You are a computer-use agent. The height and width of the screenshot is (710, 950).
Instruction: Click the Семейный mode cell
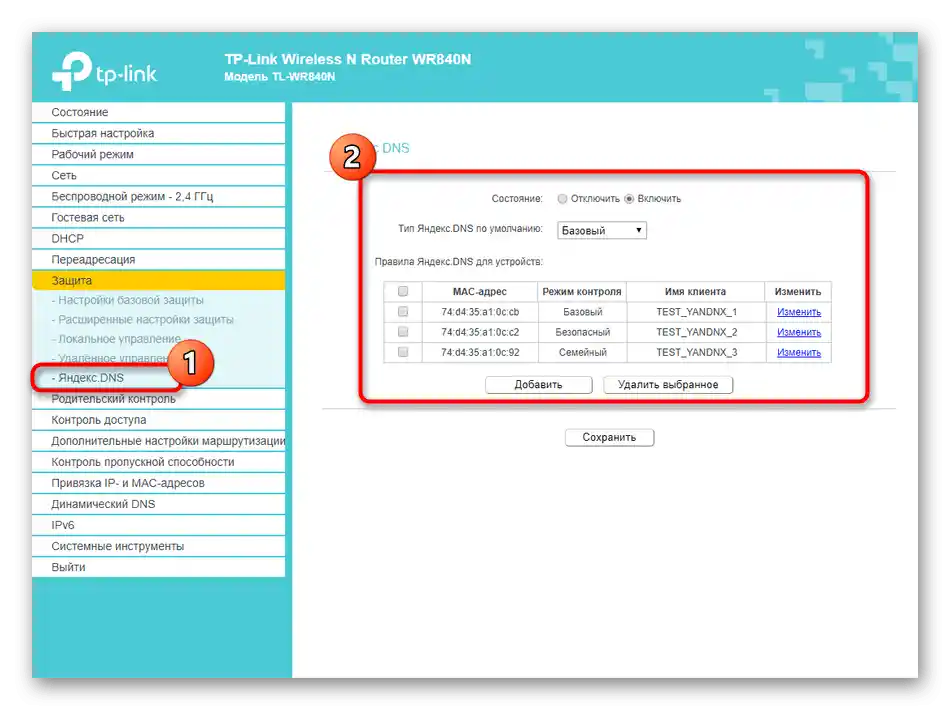pos(582,353)
